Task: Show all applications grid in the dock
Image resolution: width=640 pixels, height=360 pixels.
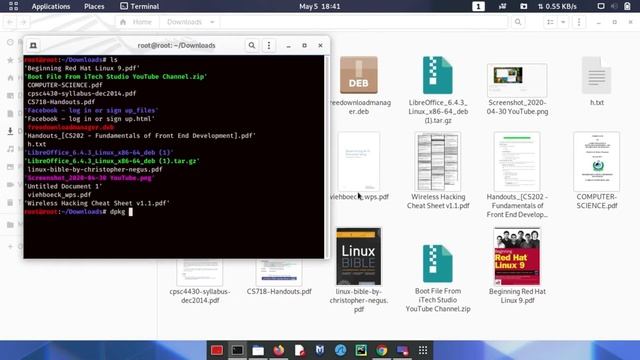Action: [423, 350]
